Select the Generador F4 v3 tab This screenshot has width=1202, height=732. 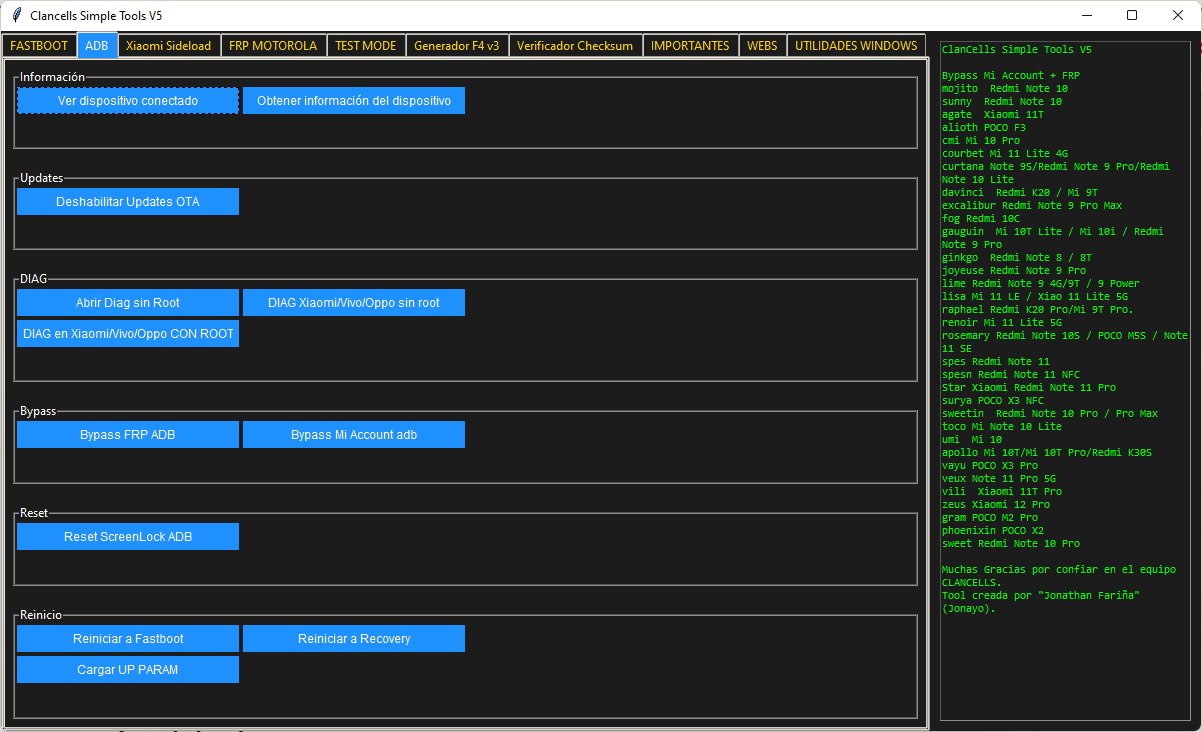pyautogui.click(x=457, y=45)
